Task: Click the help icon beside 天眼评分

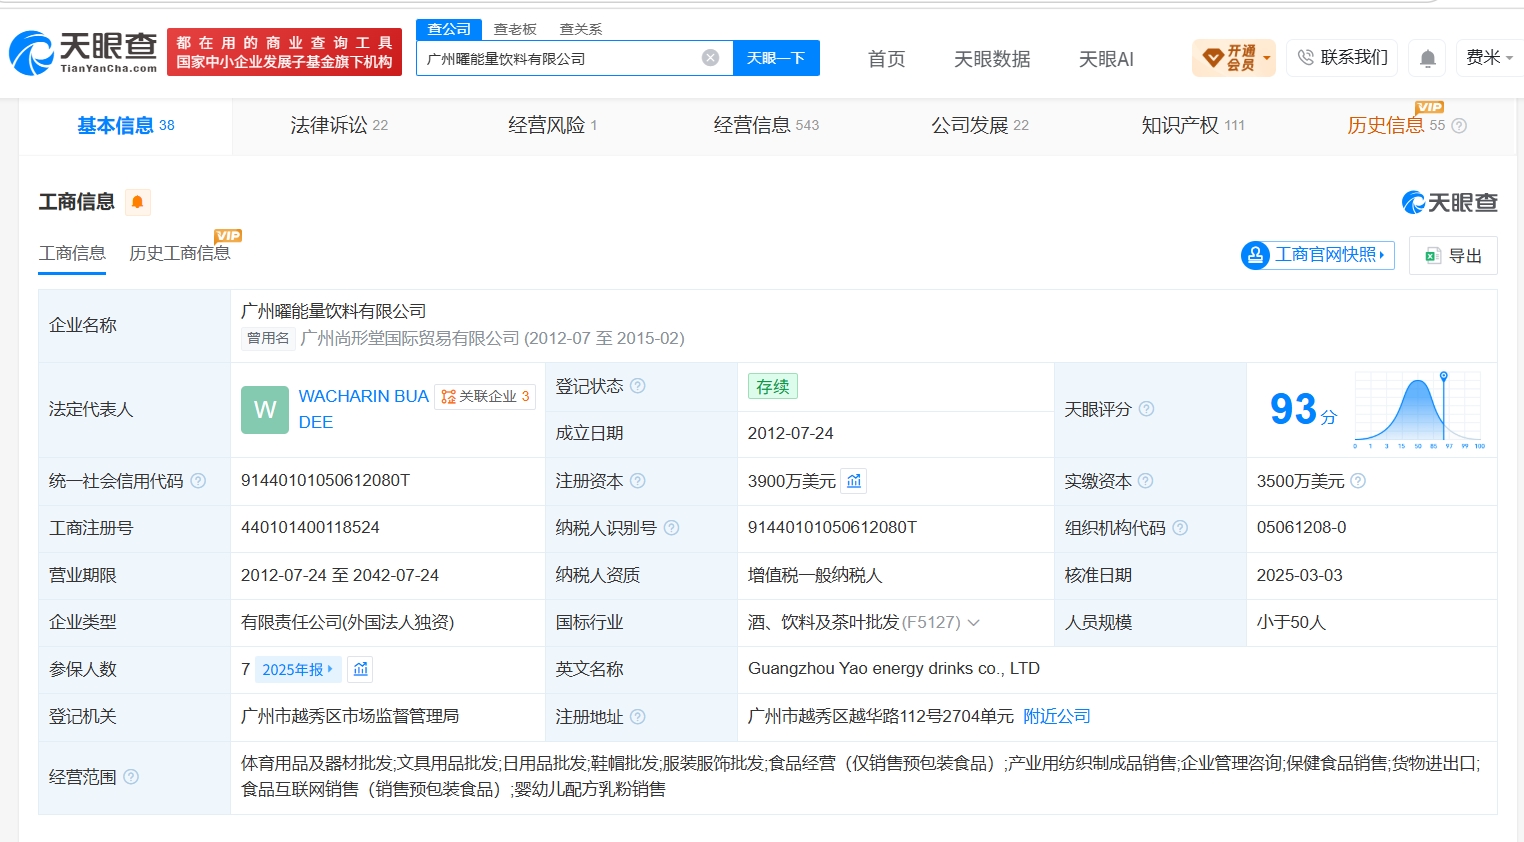Action: pos(1147,409)
